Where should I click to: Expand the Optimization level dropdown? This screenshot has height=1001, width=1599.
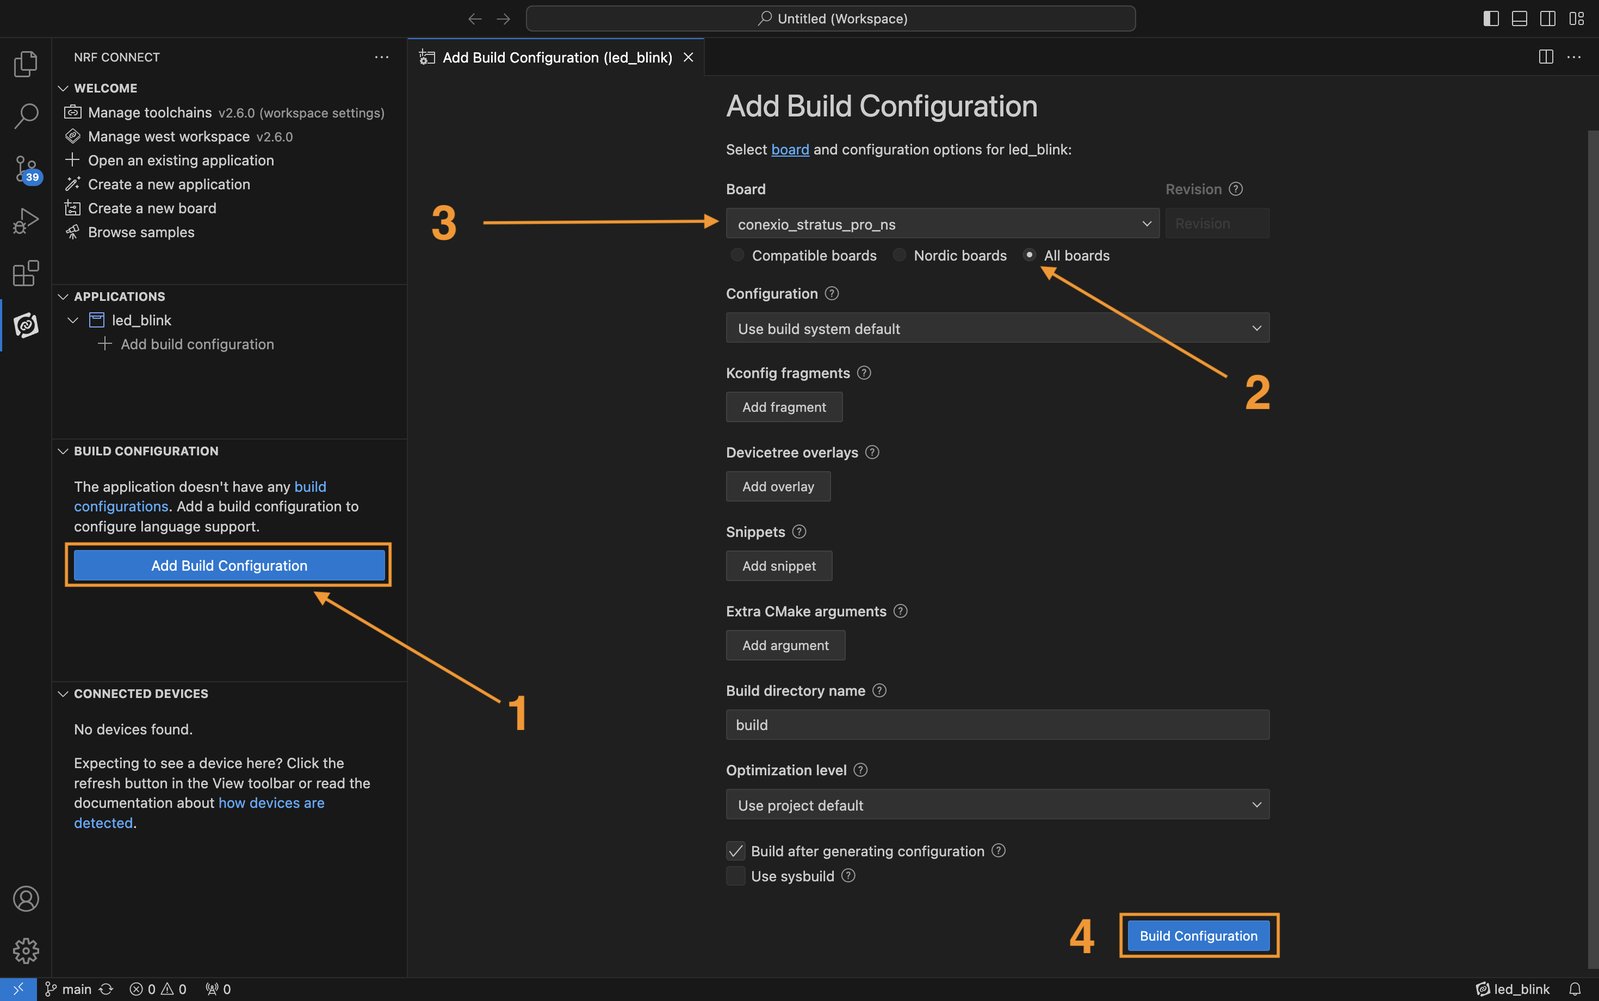click(997, 805)
